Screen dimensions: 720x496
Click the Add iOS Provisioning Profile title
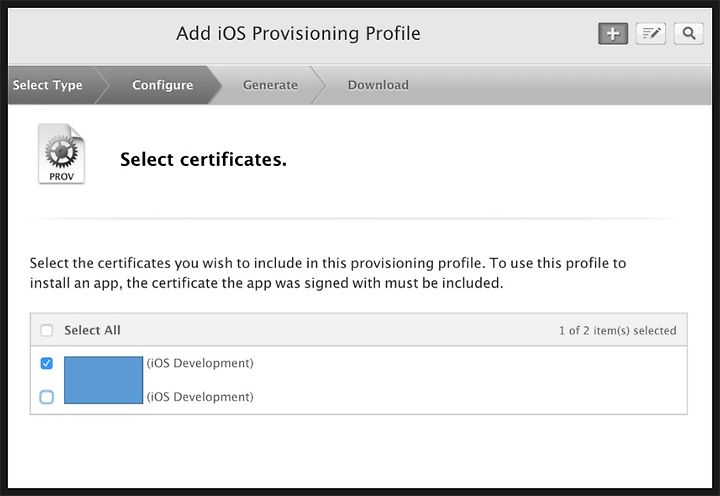[298, 34]
